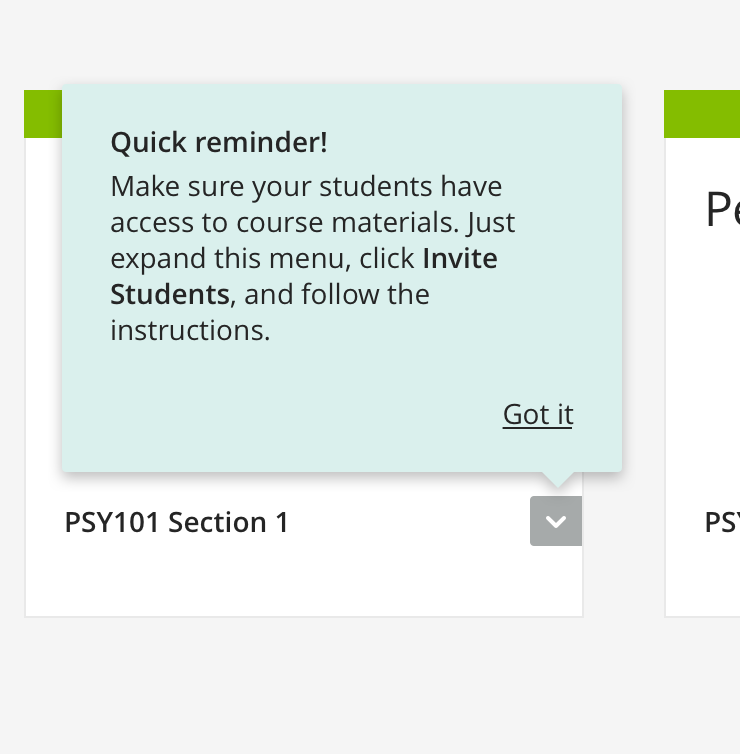
Task: Click the word "instructions." in the tooltip
Action: pos(190,331)
